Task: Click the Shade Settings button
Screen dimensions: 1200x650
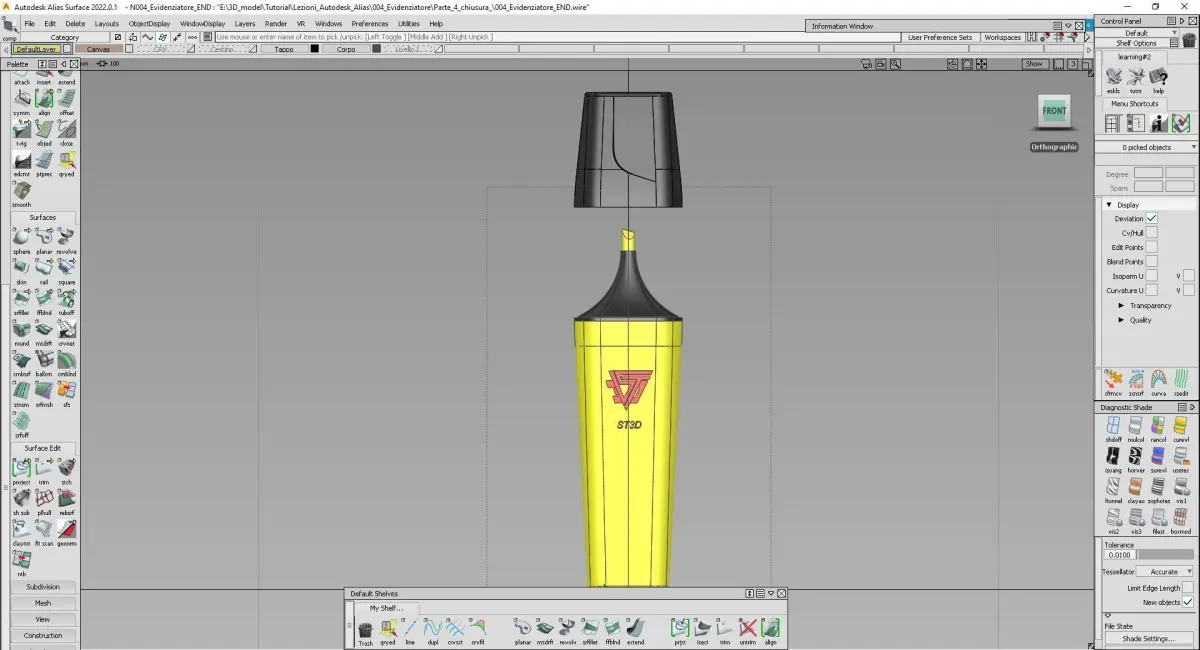Action: coord(1147,638)
